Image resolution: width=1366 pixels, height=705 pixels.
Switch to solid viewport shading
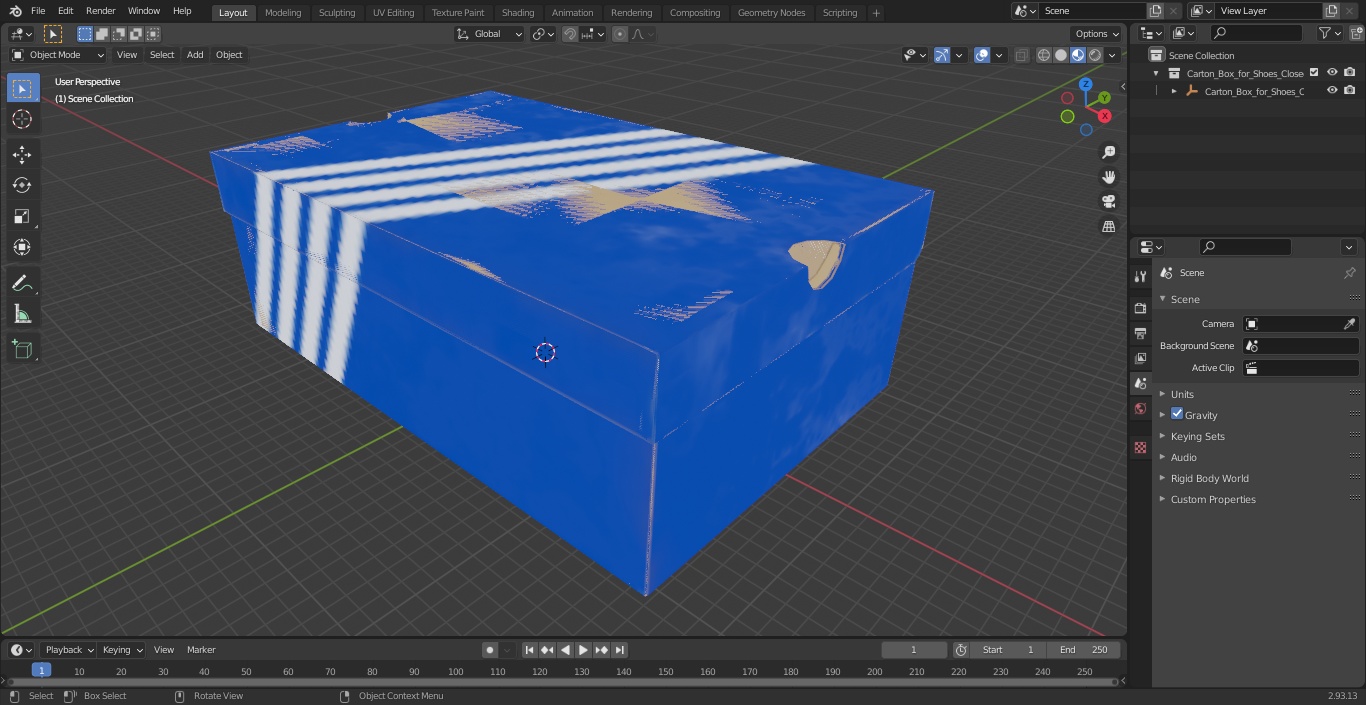tap(1061, 55)
